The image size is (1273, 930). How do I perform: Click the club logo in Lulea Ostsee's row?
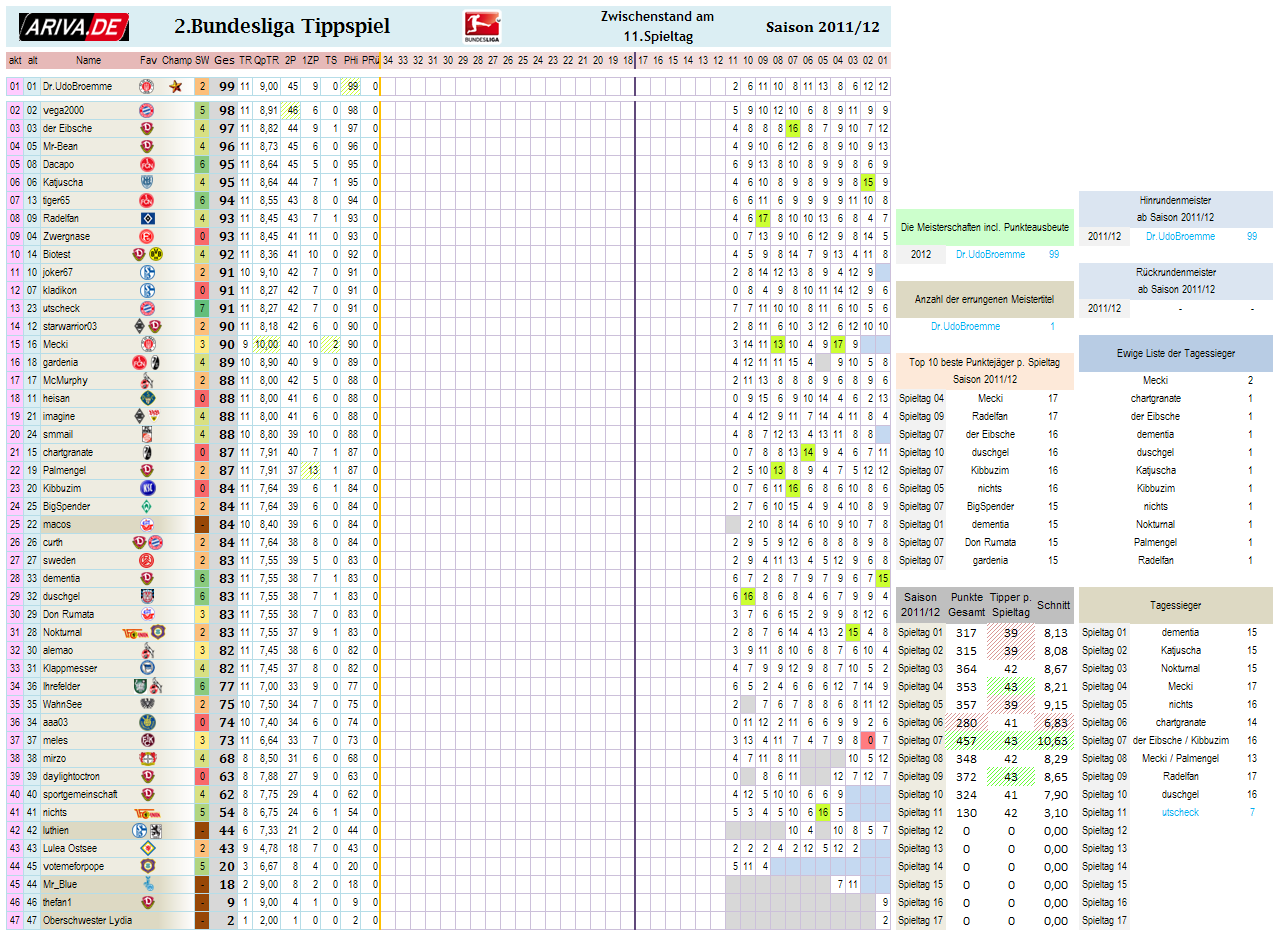pyautogui.click(x=147, y=849)
